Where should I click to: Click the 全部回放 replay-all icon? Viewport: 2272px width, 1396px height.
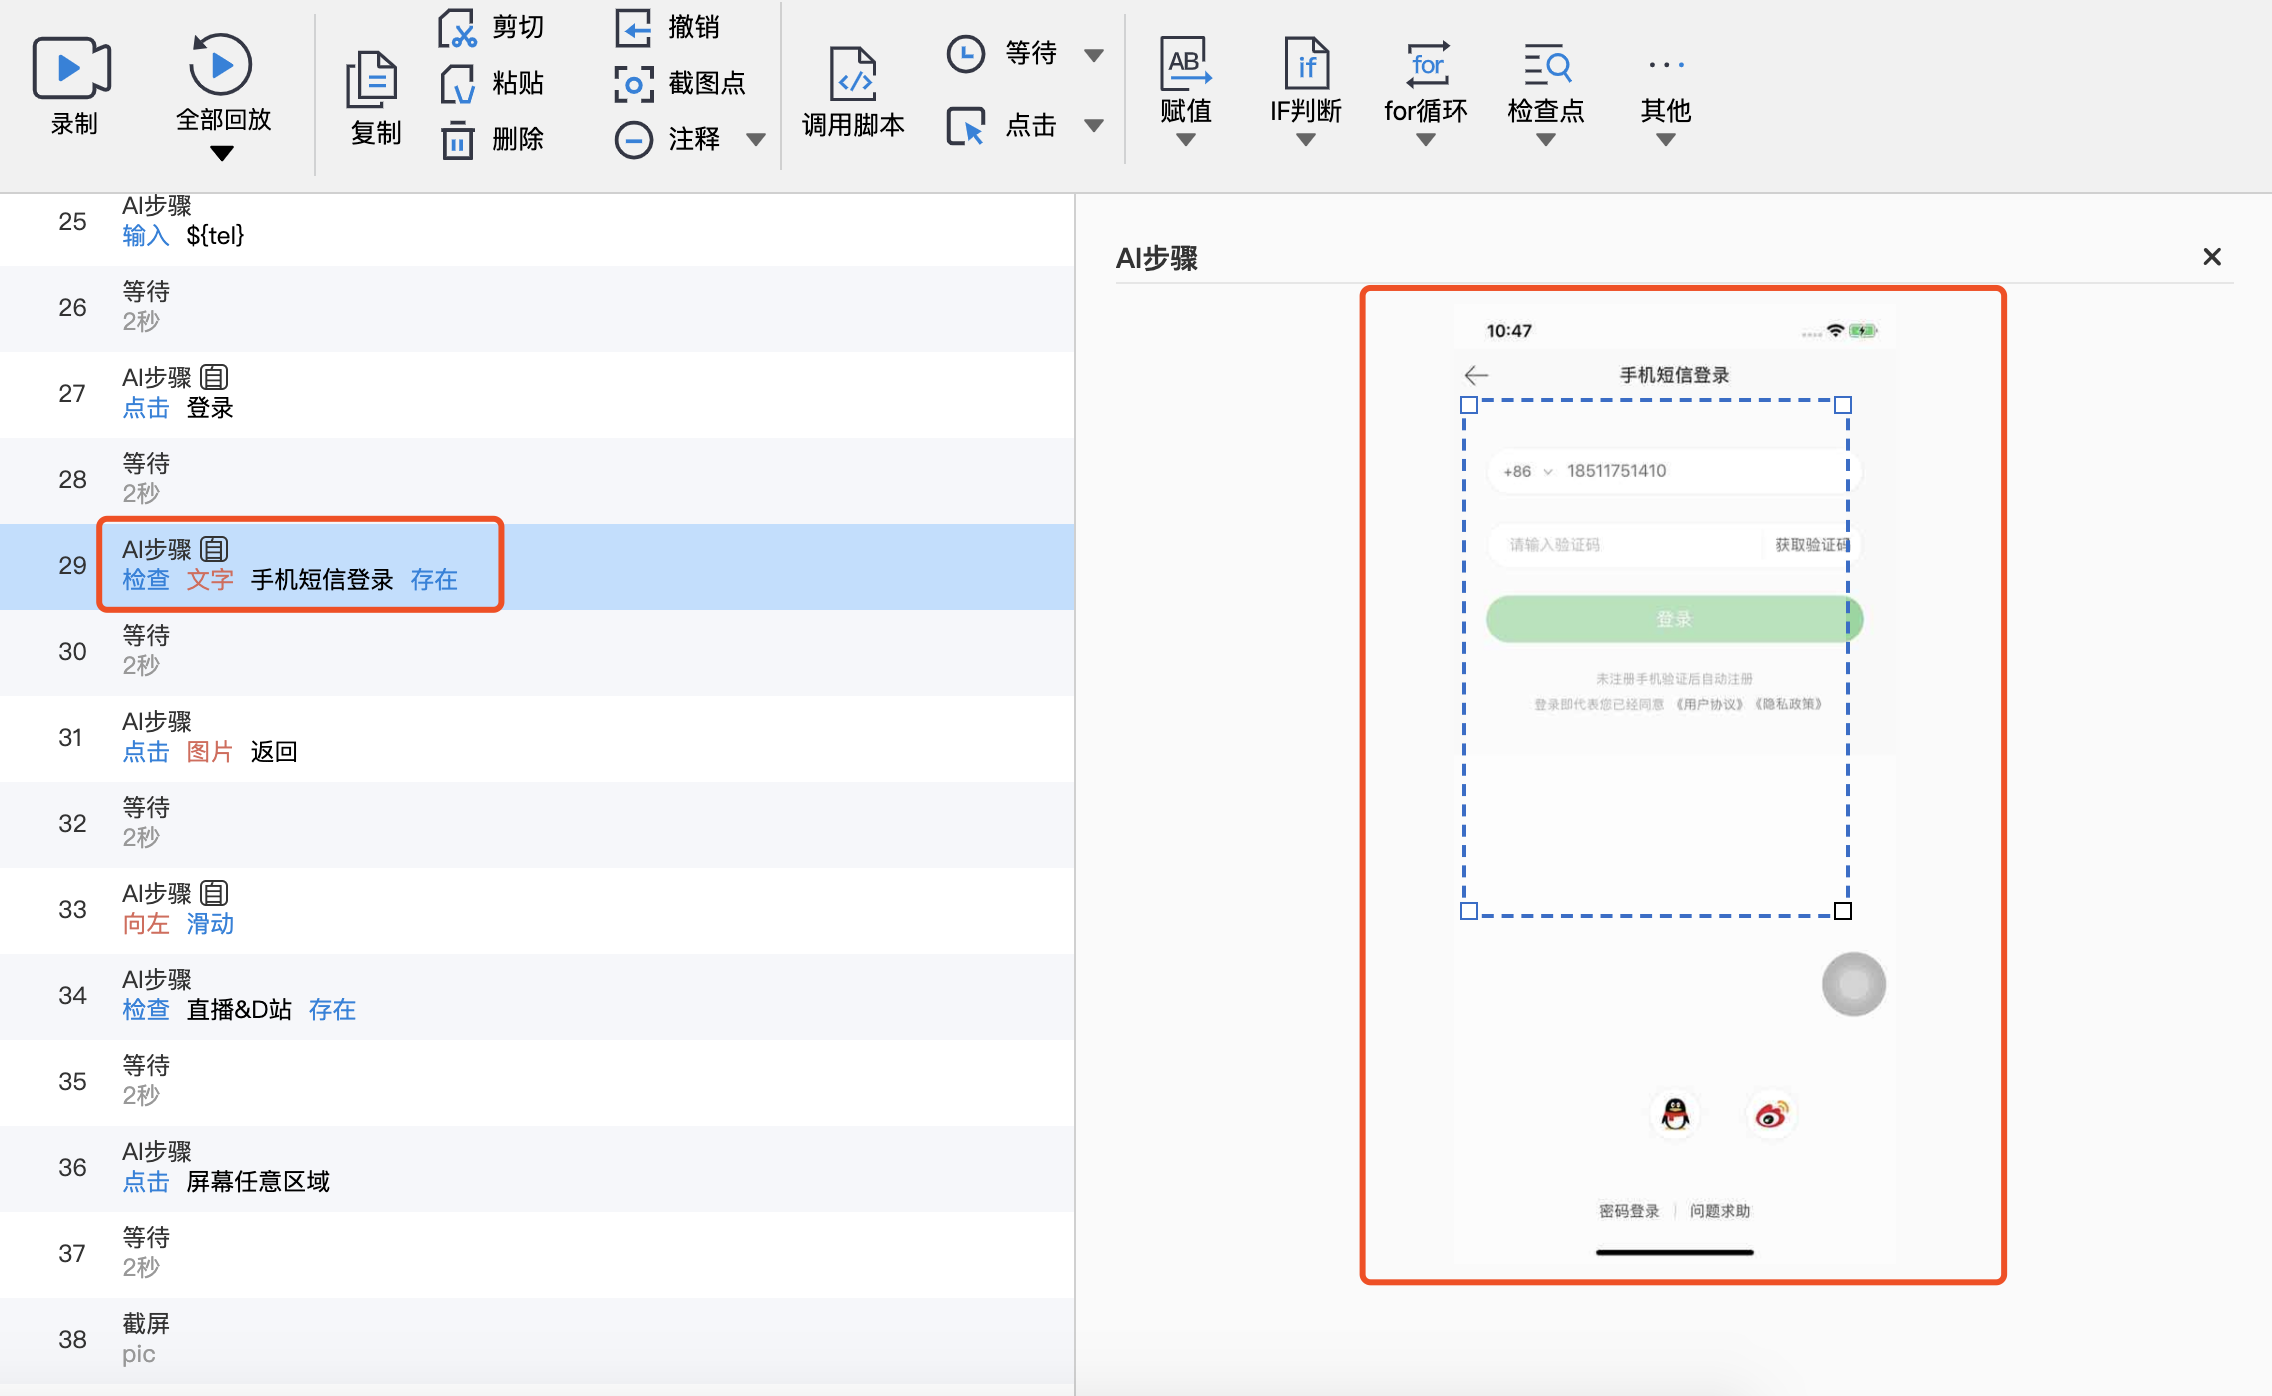click(220, 65)
